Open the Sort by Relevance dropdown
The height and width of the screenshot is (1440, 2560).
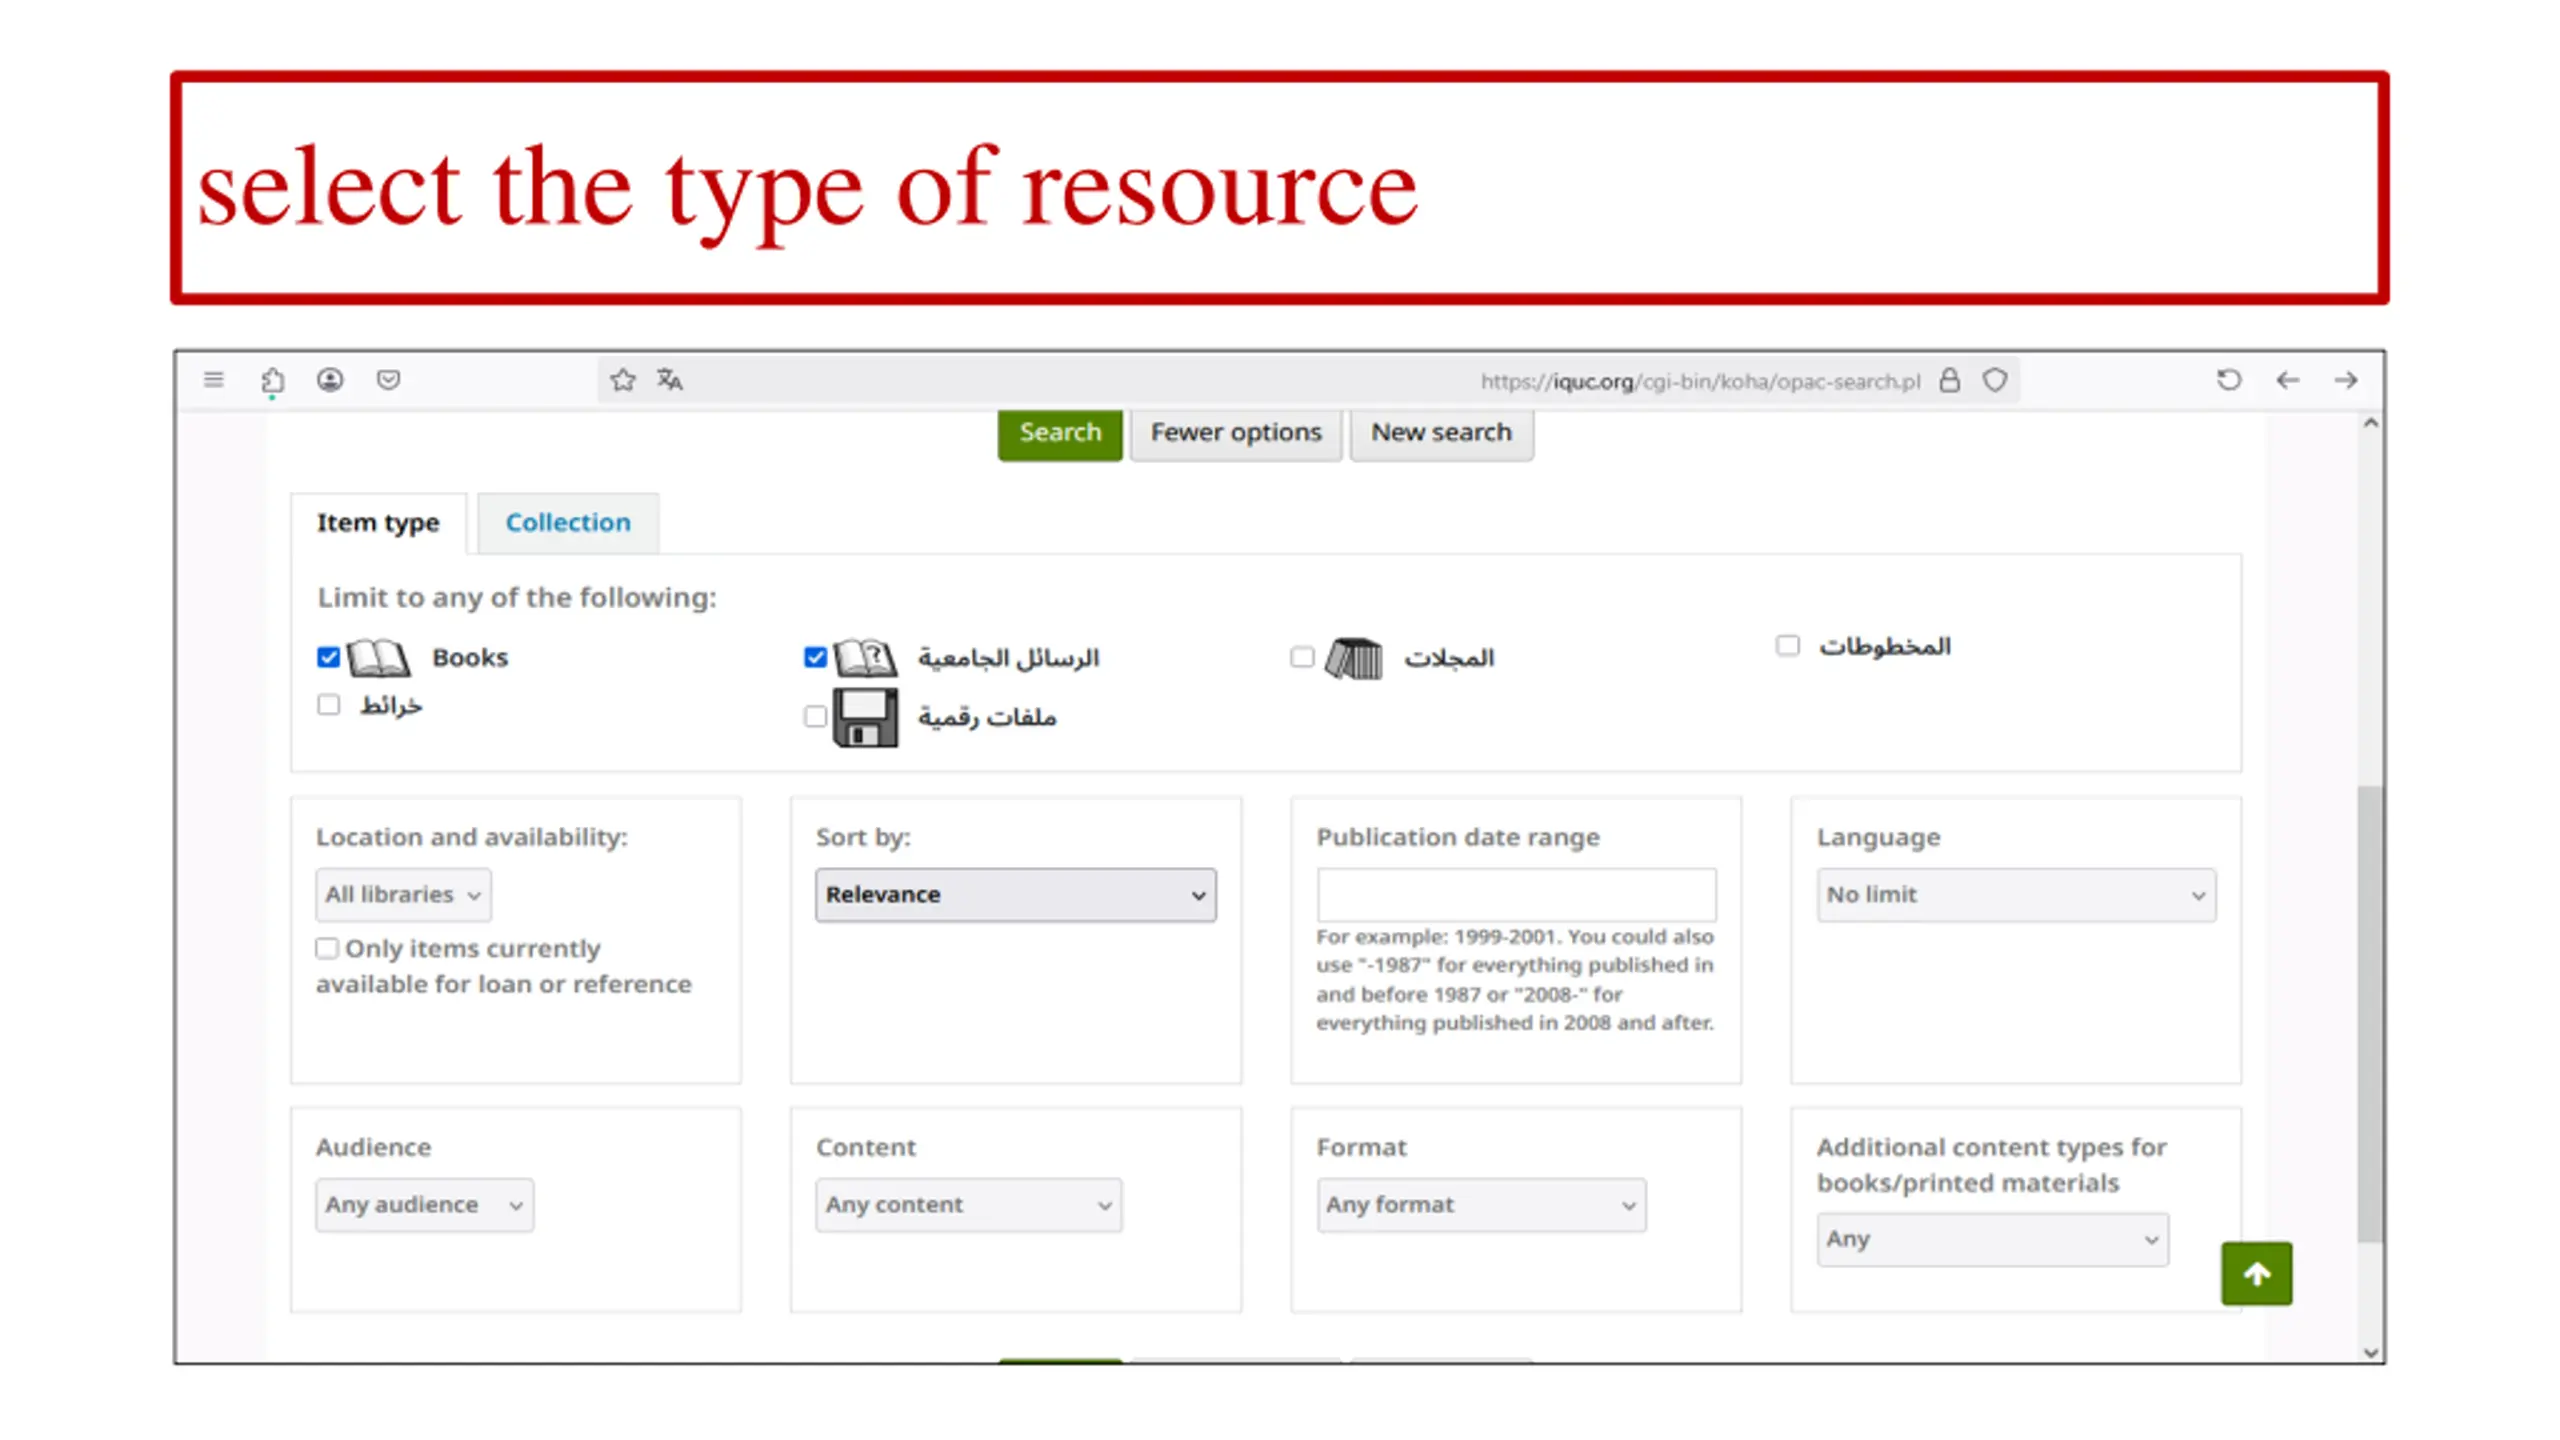(x=1015, y=894)
